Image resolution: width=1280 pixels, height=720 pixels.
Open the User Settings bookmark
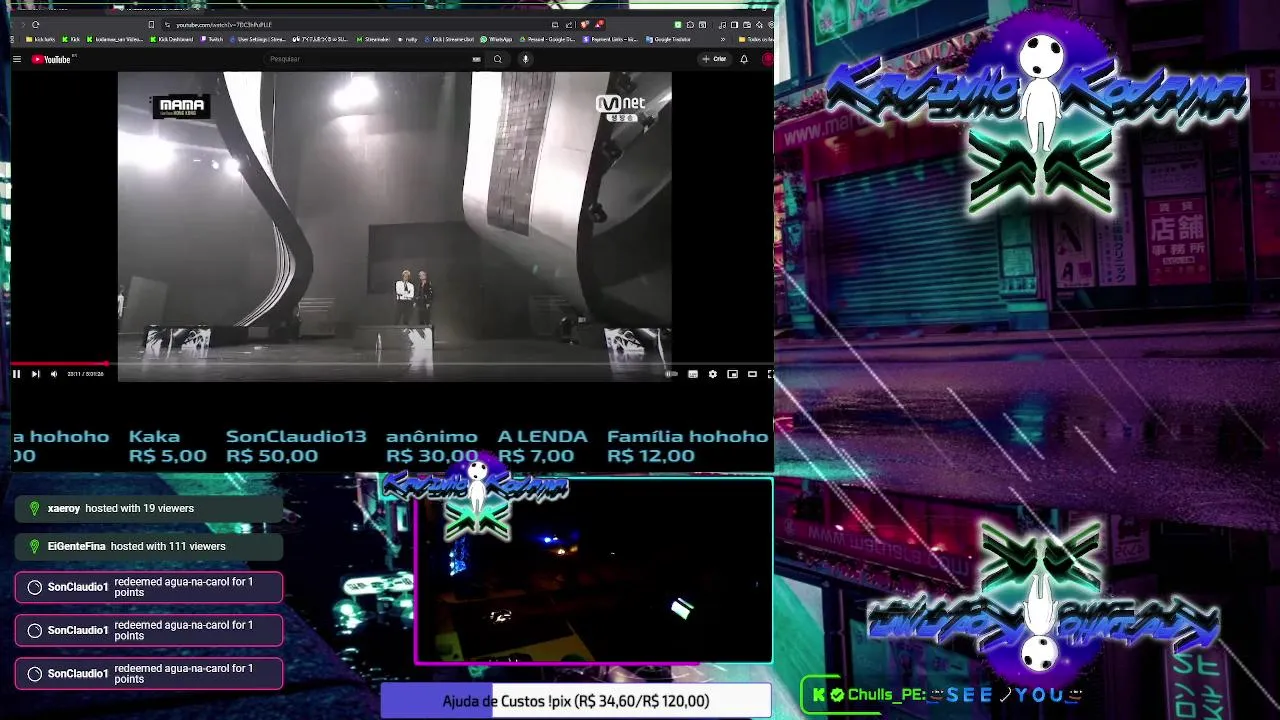click(x=258, y=40)
